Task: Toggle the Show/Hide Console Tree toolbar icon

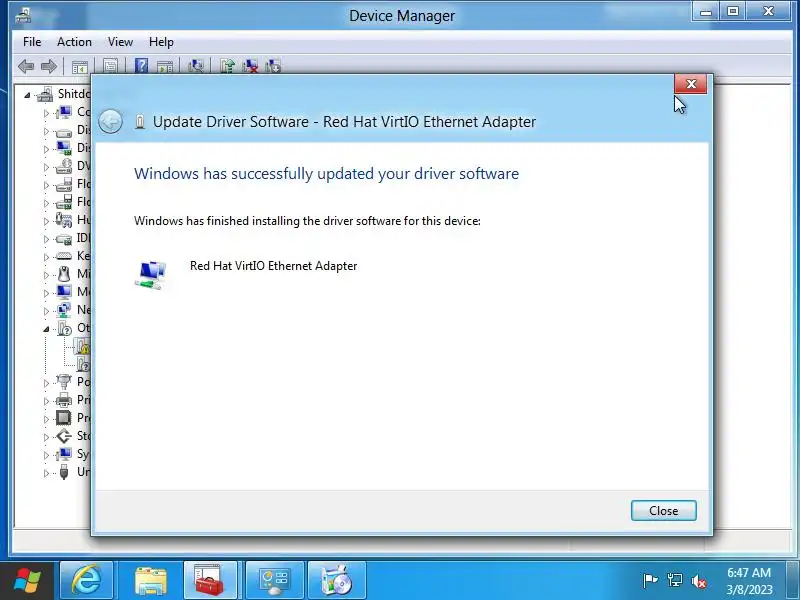Action: (80, 66)
